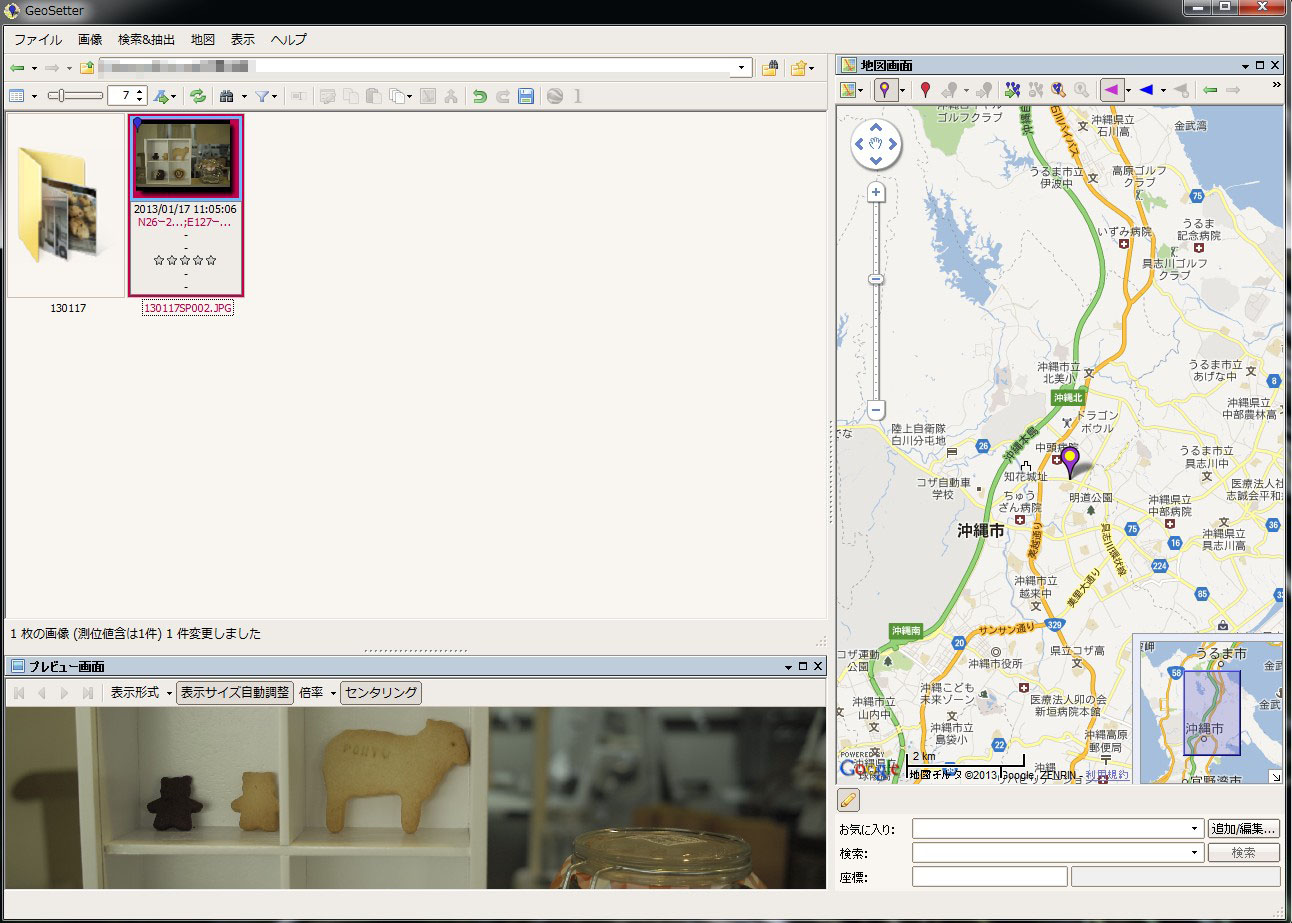Toggle the purple triangle direction button

(1110, 91)
